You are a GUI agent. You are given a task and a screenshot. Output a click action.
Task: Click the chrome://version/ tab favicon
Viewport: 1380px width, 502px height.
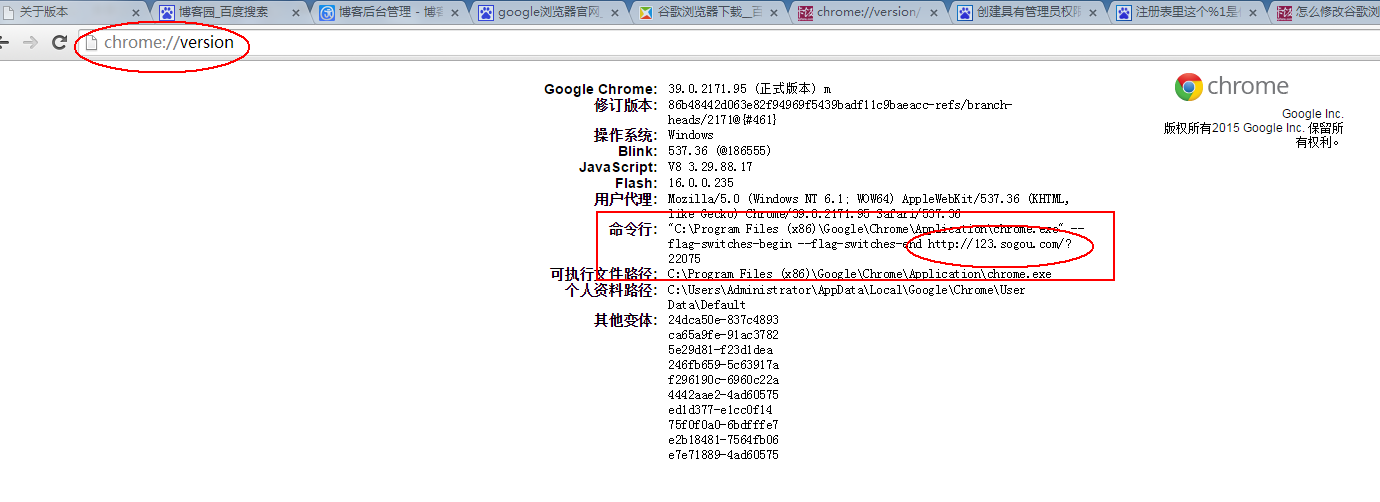[x=806, y=13]
